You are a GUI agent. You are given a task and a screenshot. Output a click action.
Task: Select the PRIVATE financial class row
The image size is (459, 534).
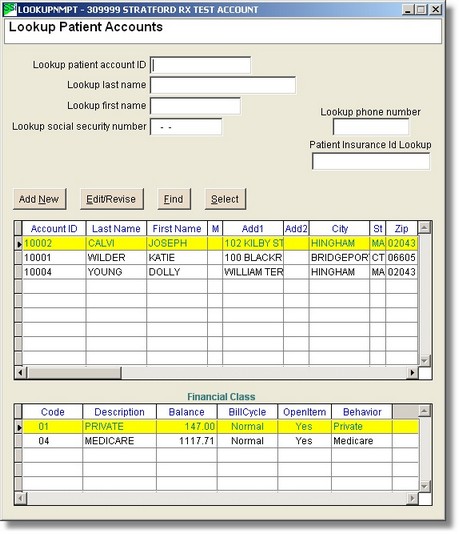pyautogui.click(x=220, y=426)
